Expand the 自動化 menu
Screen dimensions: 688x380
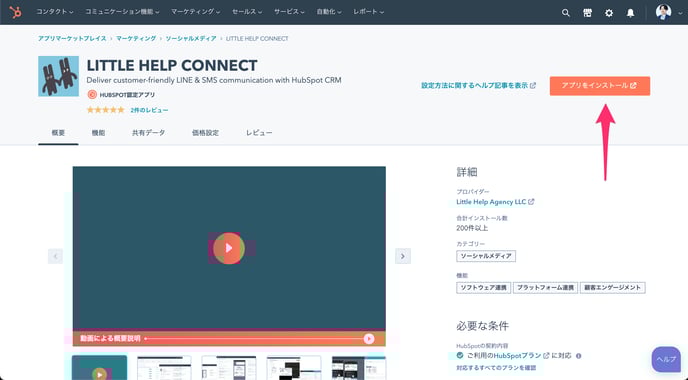[x=329, y=12]
